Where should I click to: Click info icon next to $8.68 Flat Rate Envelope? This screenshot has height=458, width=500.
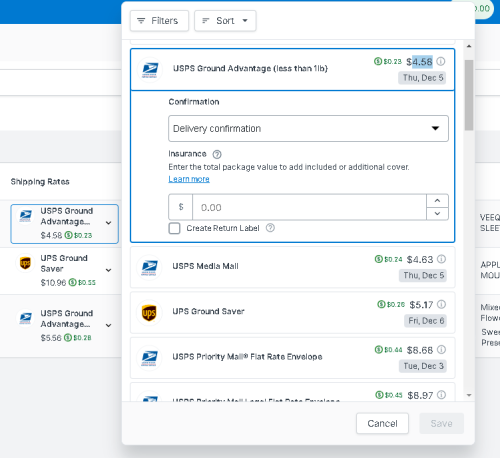coord(441,350)
